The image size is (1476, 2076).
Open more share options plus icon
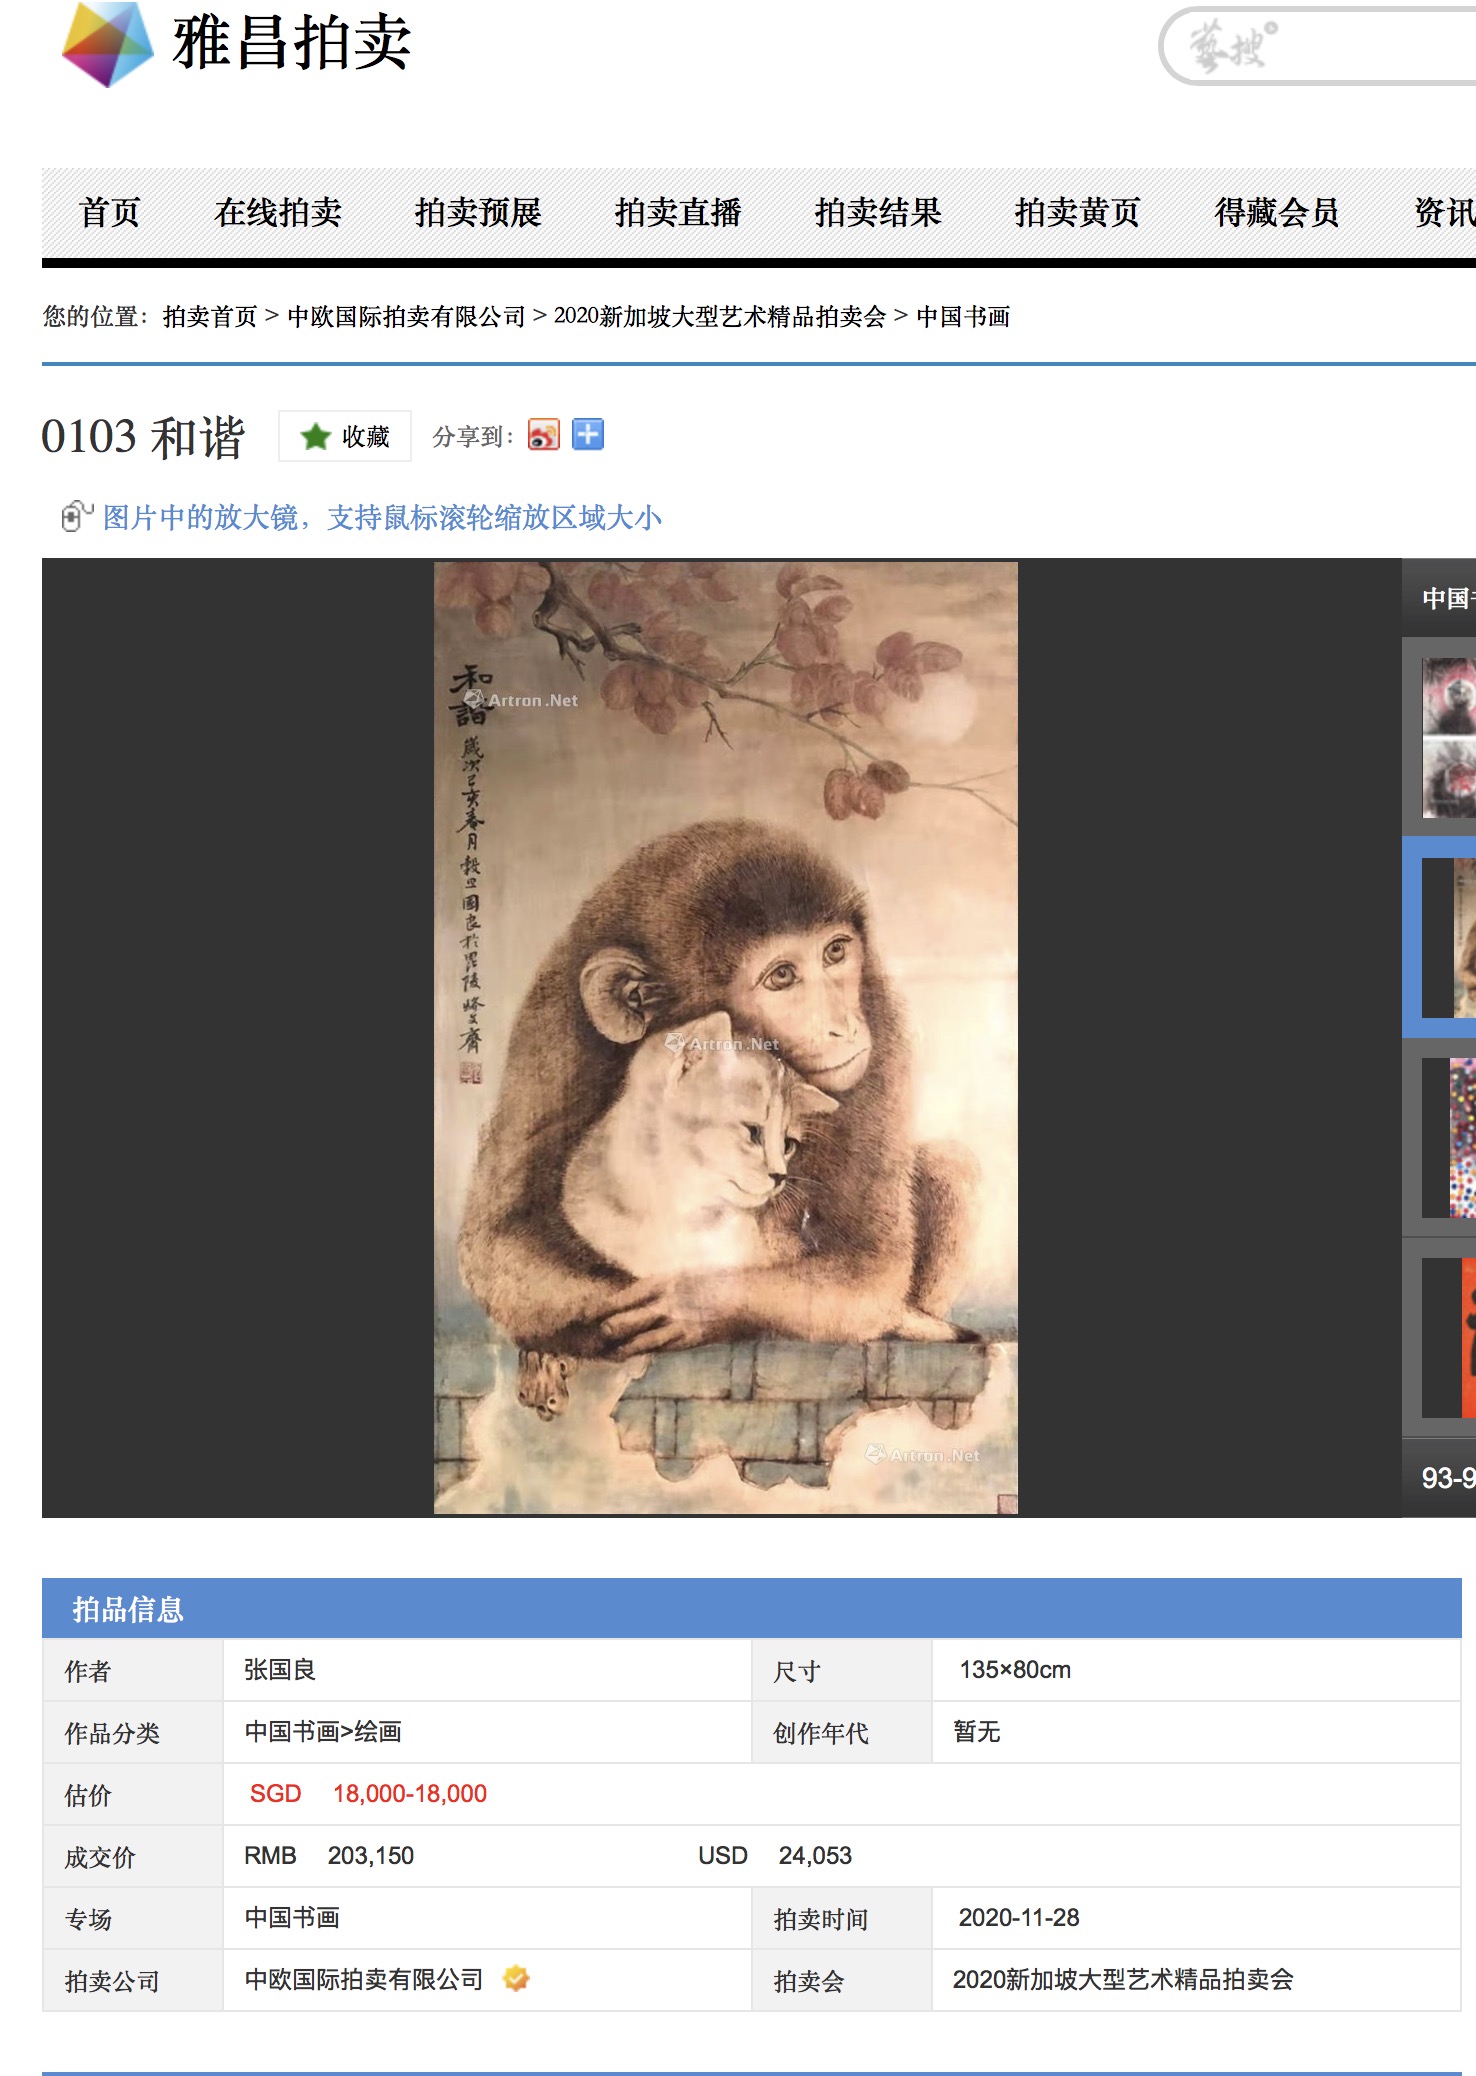(588, 435)
